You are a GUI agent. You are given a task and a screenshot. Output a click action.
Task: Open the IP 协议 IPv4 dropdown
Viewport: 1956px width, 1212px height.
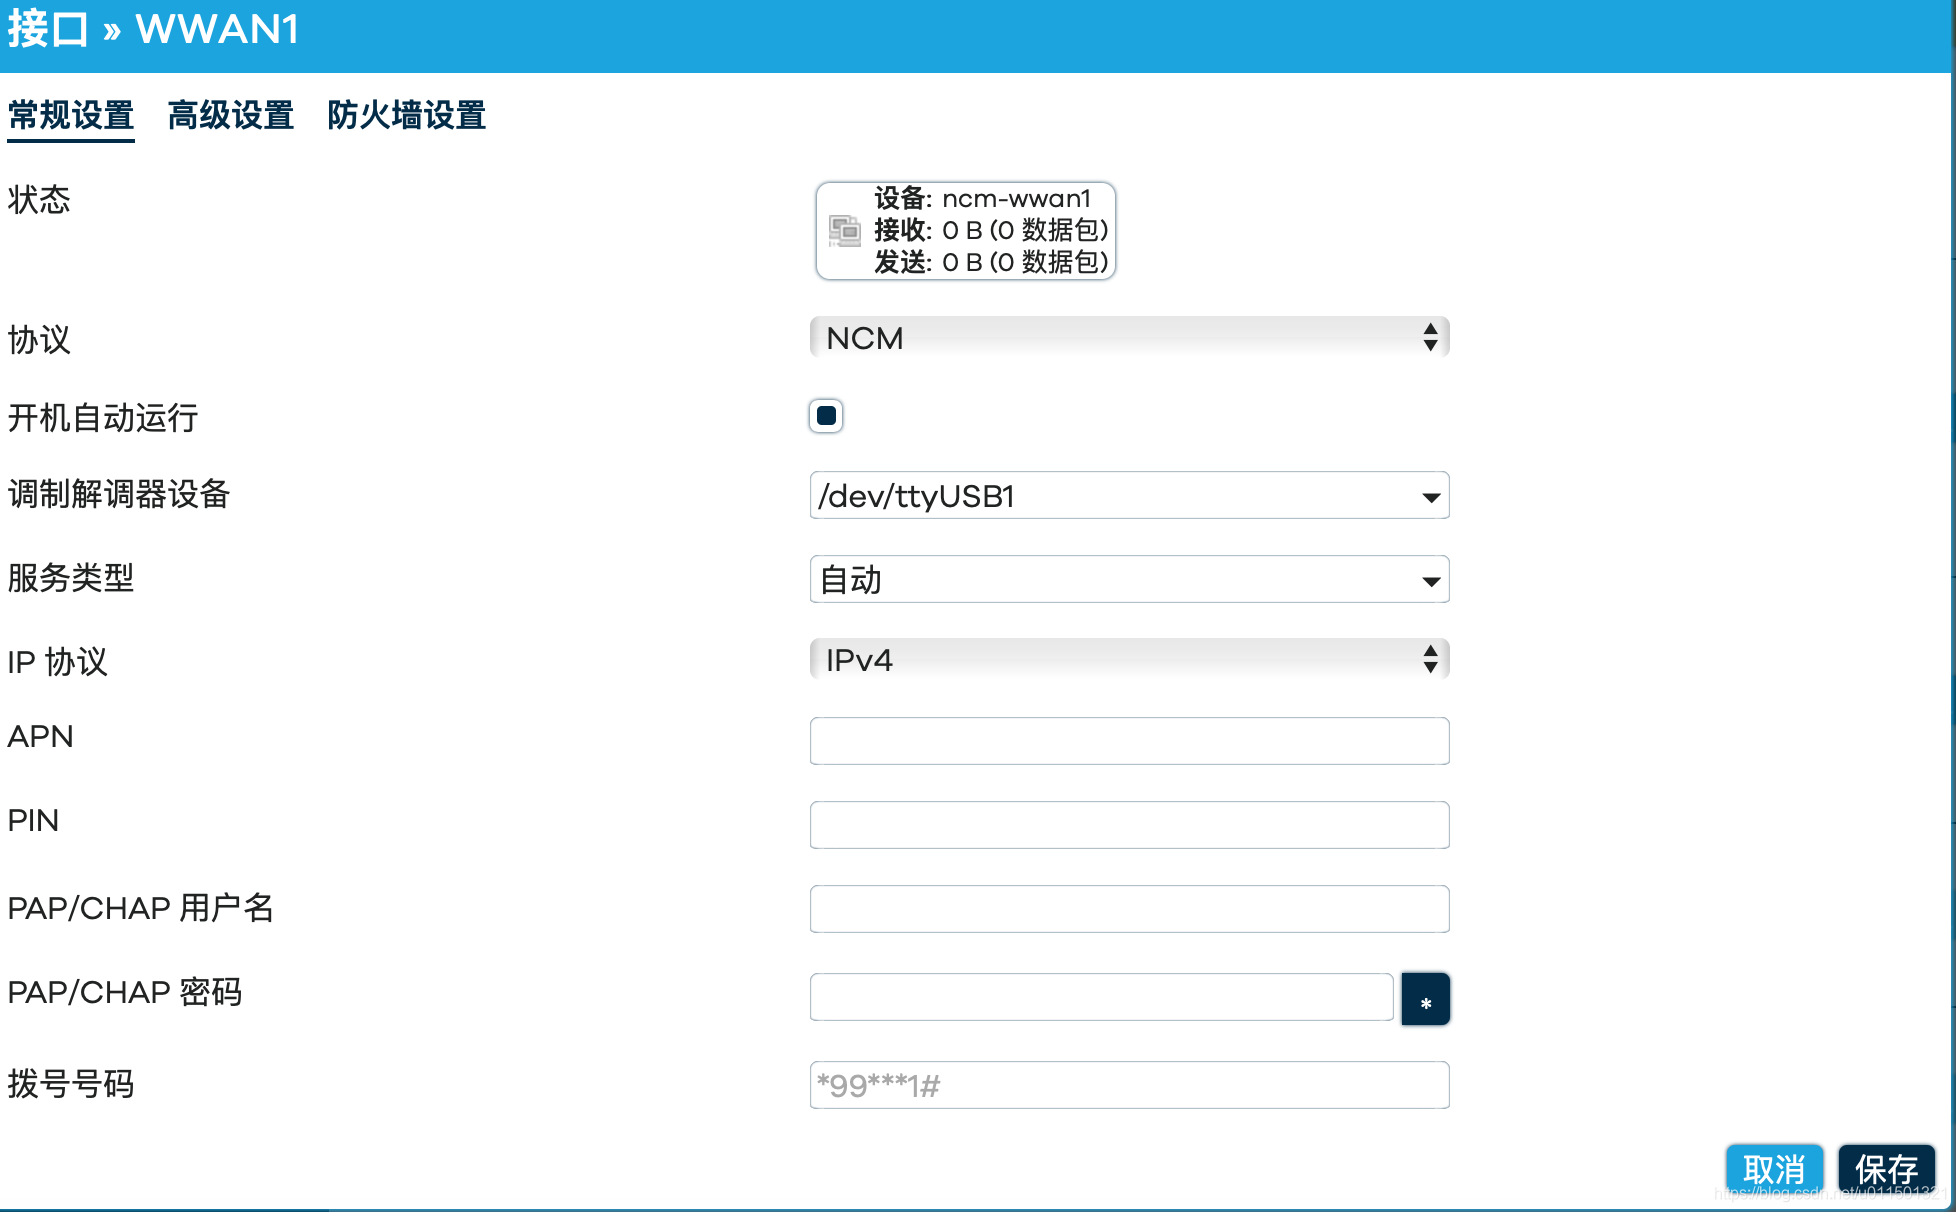coord(1129,660)
